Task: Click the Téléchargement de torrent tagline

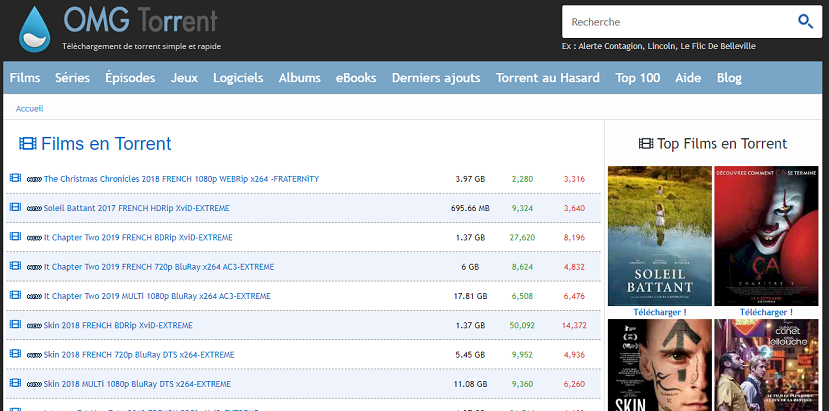Action: (x=142, y=47)
